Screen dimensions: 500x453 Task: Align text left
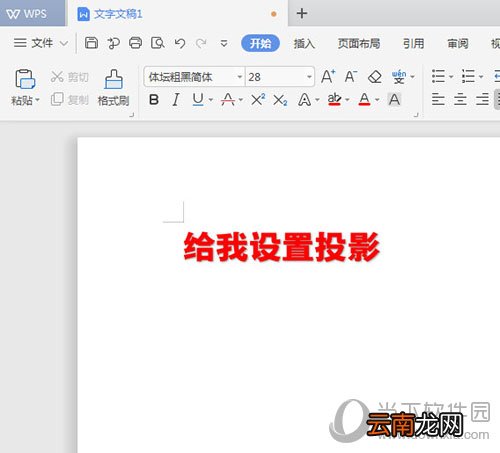(x=438, y=99)
